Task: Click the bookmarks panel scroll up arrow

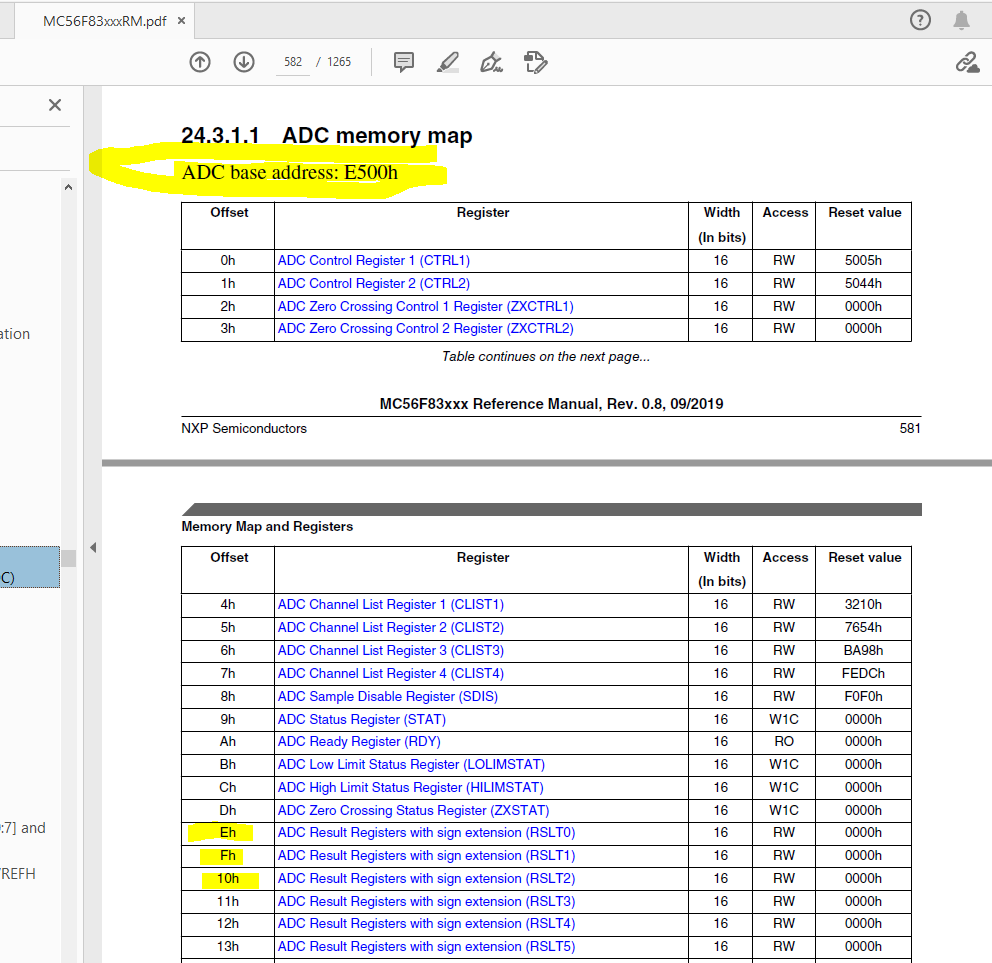Action: pos(68,187)
